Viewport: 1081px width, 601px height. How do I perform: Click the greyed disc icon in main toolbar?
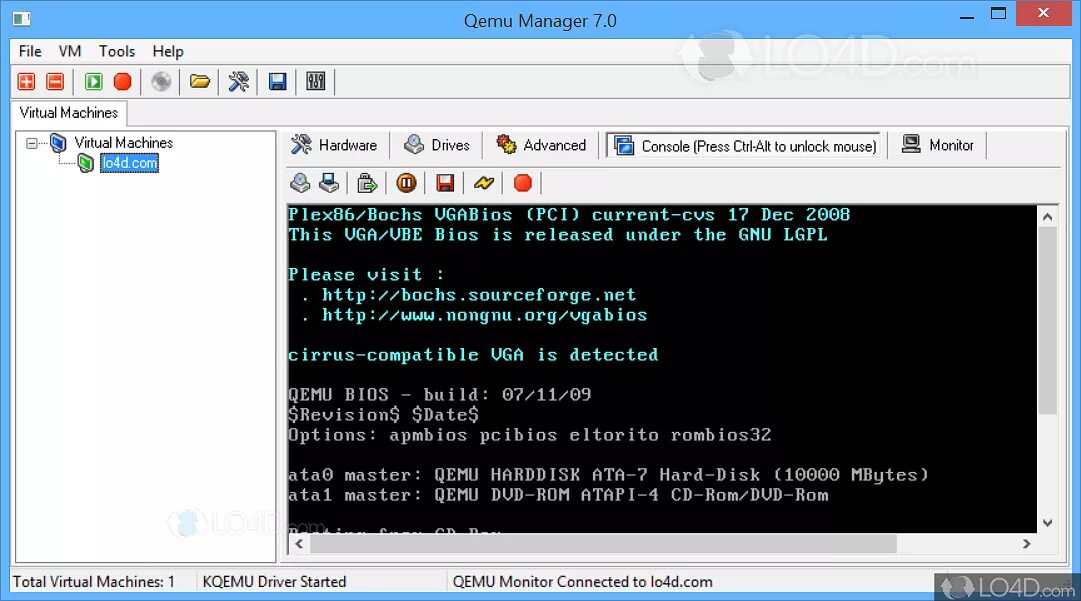click(x=161, y=82)
